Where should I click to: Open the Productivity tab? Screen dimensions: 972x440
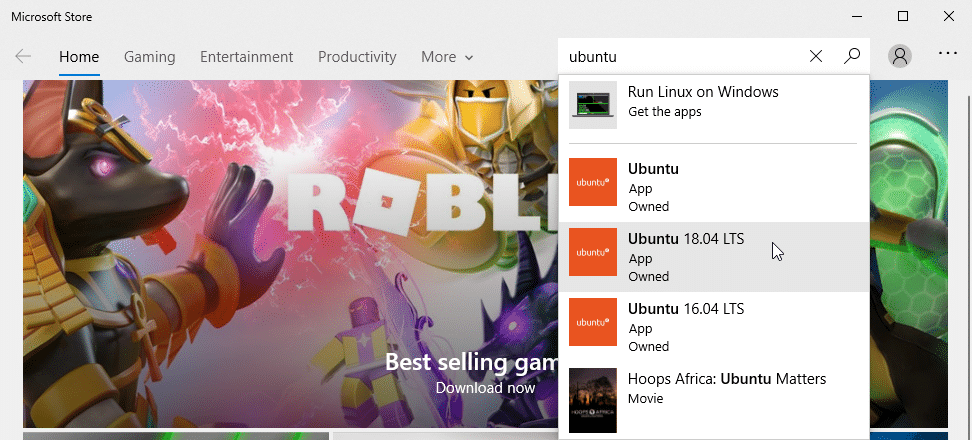click(x=357, y=57)
